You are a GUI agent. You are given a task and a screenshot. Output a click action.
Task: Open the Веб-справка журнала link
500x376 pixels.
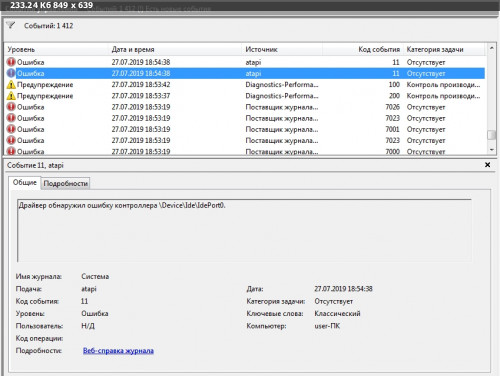tap(118, 351)
